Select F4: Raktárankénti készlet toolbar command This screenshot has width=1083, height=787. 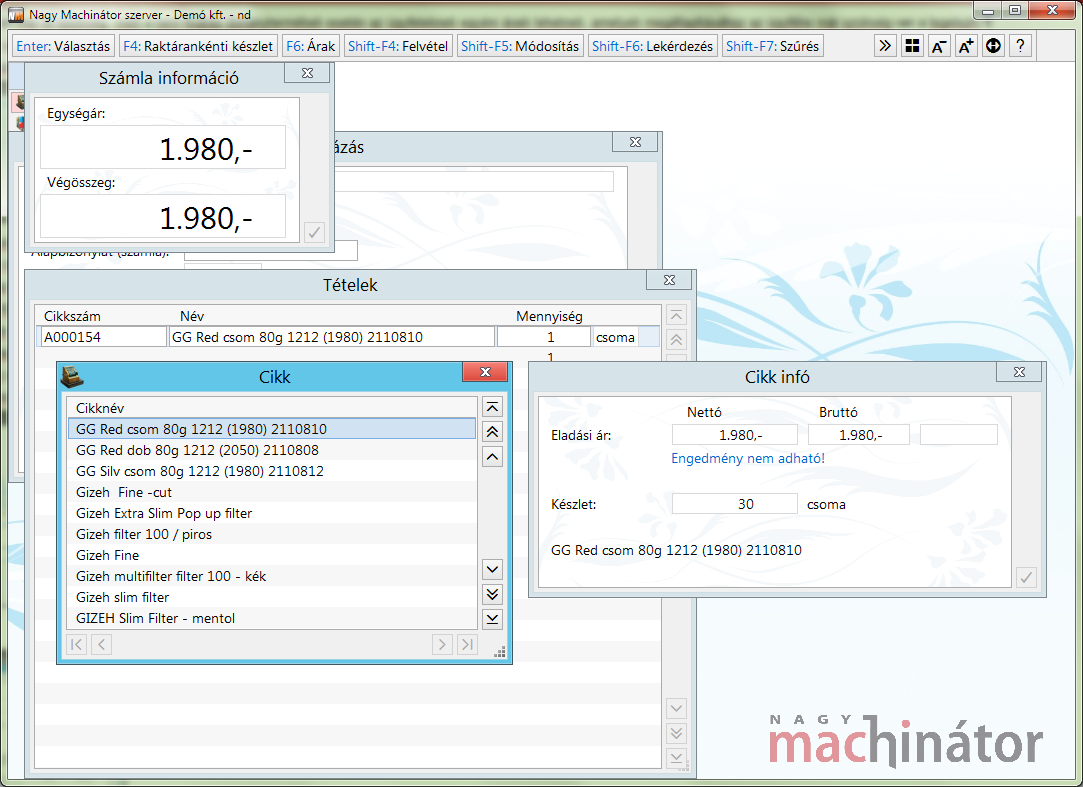(x=198, y=46)
